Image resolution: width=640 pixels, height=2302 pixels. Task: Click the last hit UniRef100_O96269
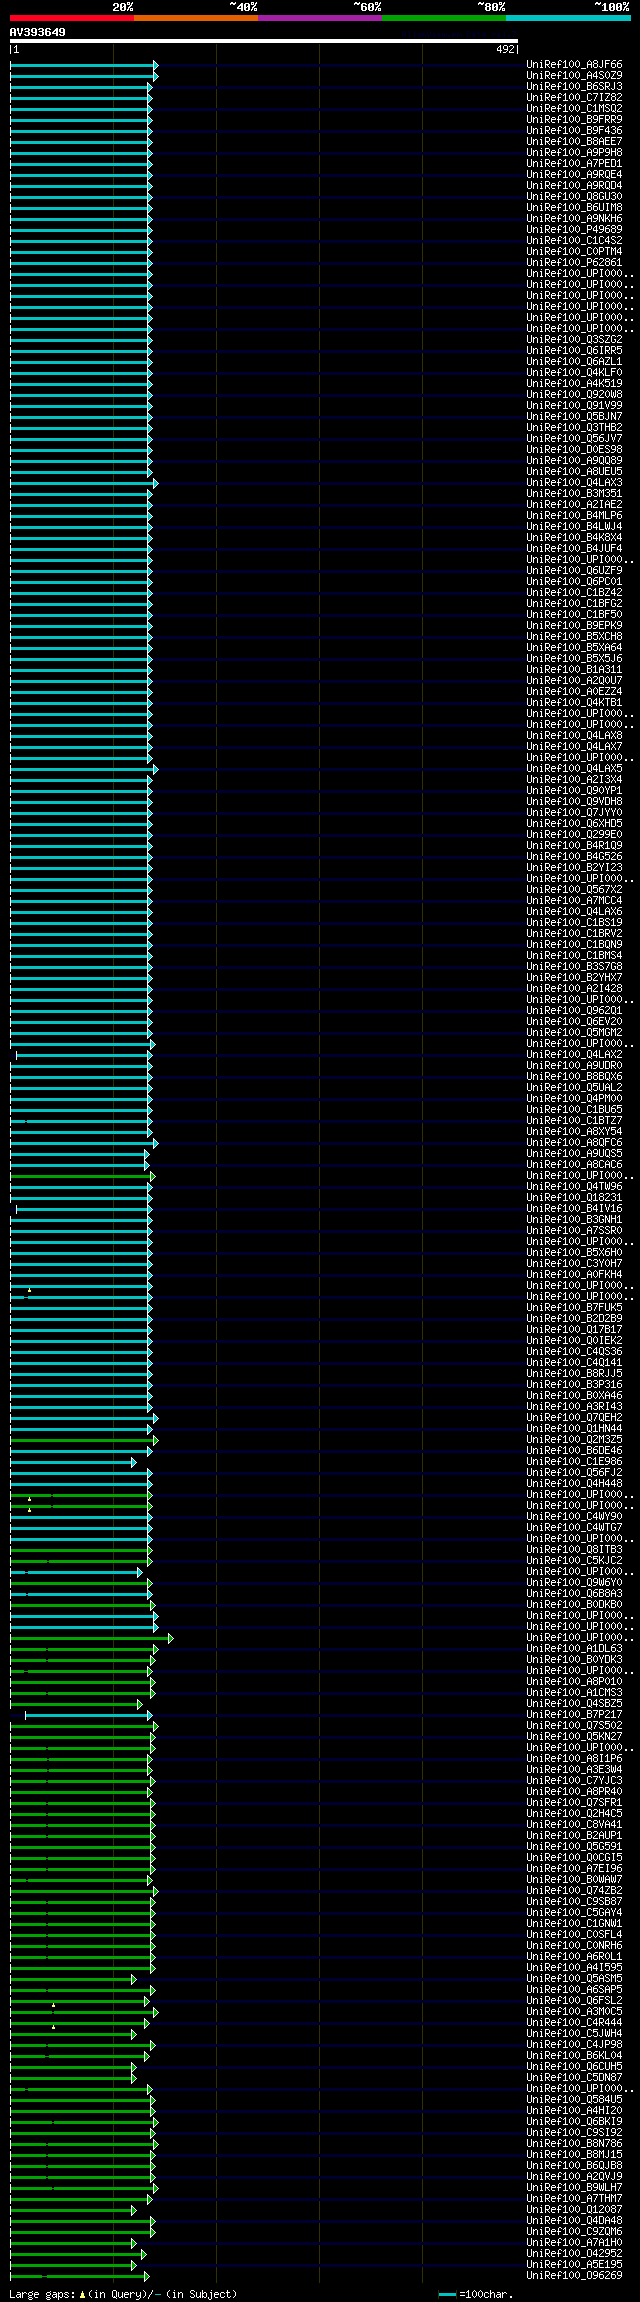[x=574, y=2276]
